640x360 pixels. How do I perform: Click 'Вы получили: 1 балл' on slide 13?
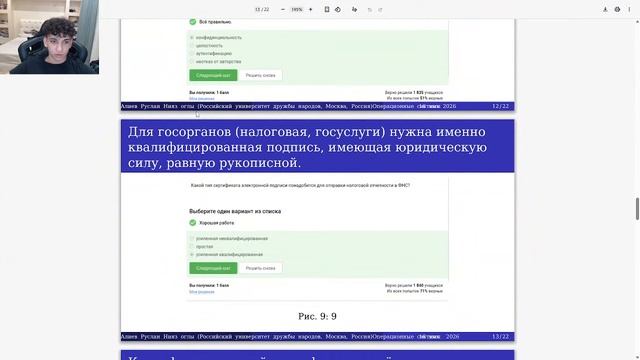[x=209, y=286]
